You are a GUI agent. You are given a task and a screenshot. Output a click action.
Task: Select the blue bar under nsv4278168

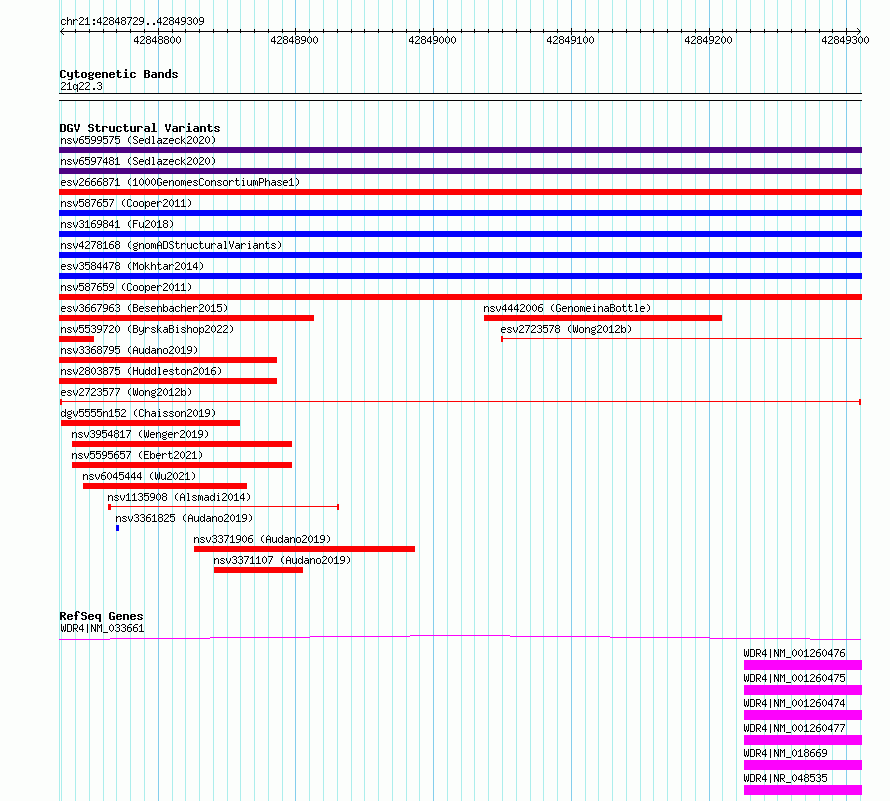[460, 255]
